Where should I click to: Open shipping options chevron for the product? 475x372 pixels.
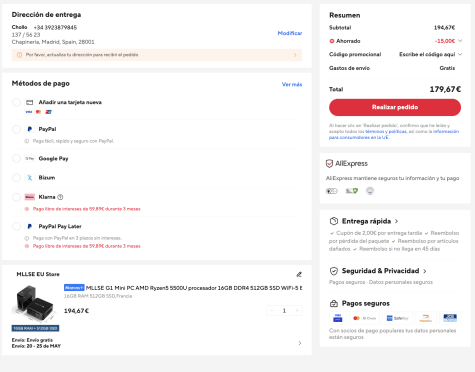click(300, 343)
